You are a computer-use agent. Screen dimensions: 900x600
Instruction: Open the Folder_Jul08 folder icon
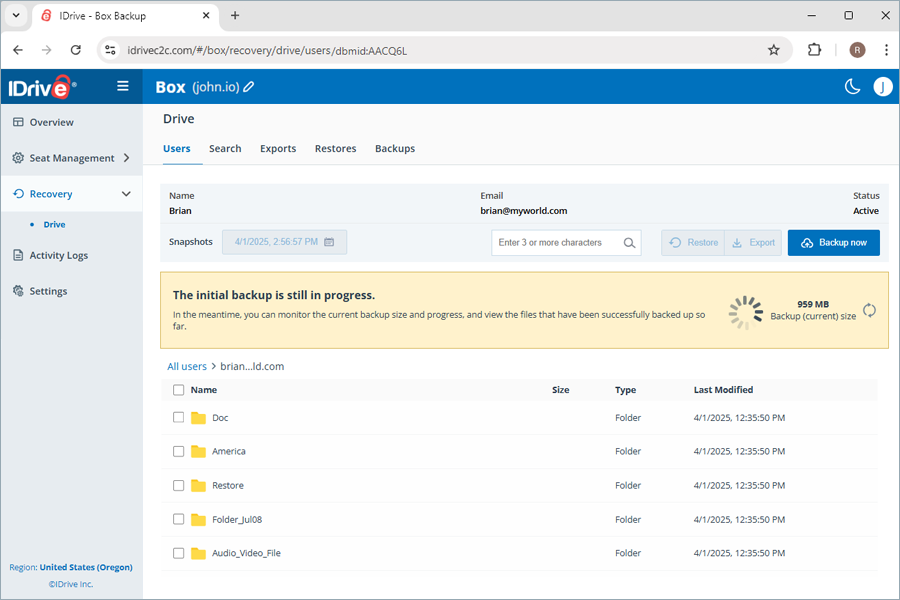coord(198,519)
